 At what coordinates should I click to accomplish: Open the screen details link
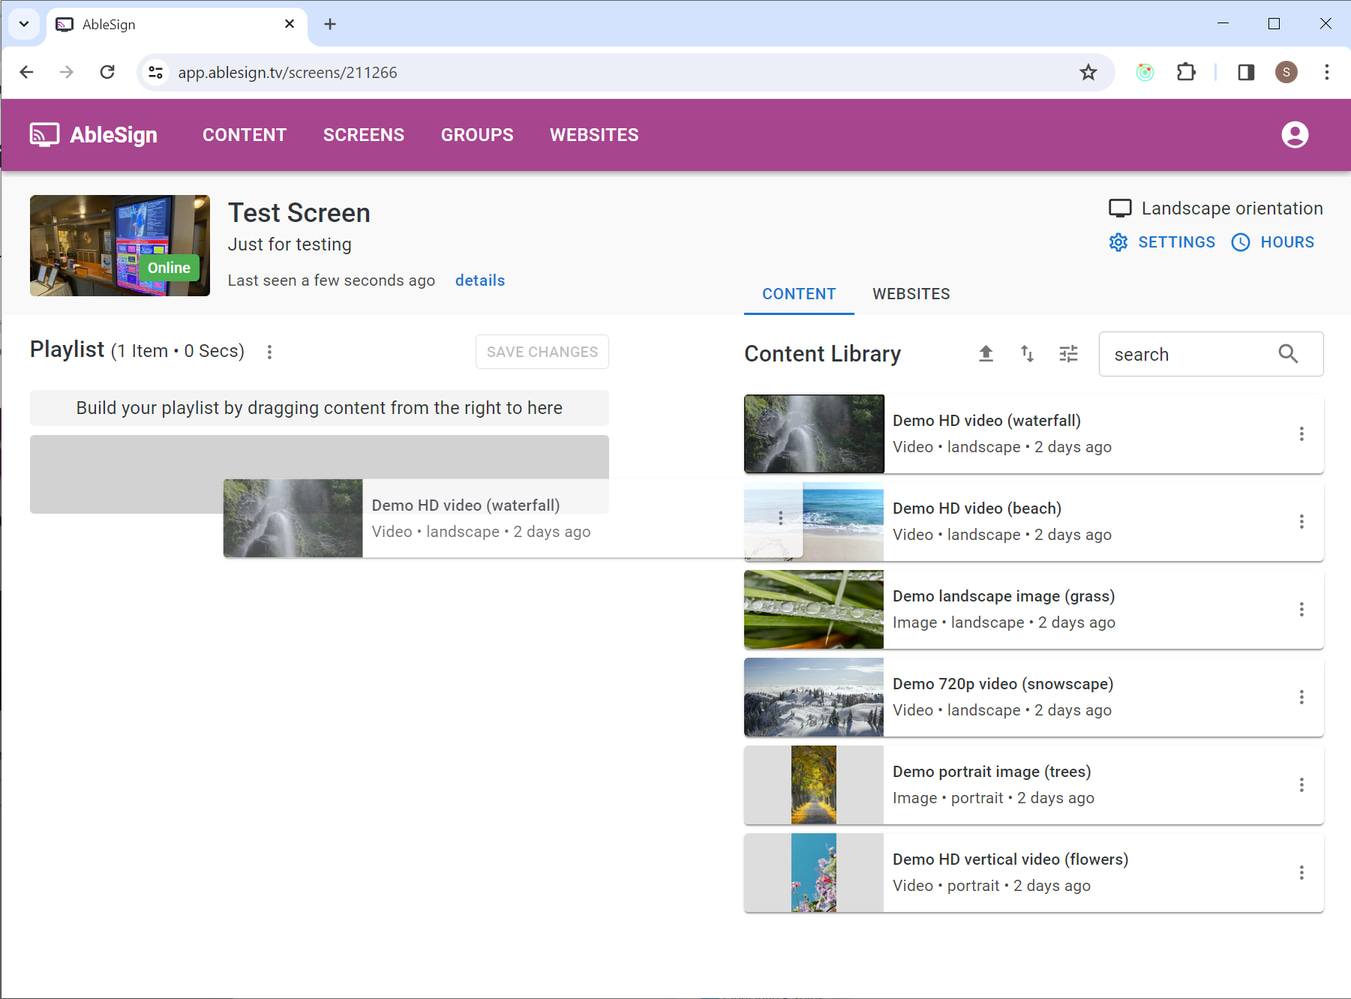pyautogui.click(x=480, y=281)
